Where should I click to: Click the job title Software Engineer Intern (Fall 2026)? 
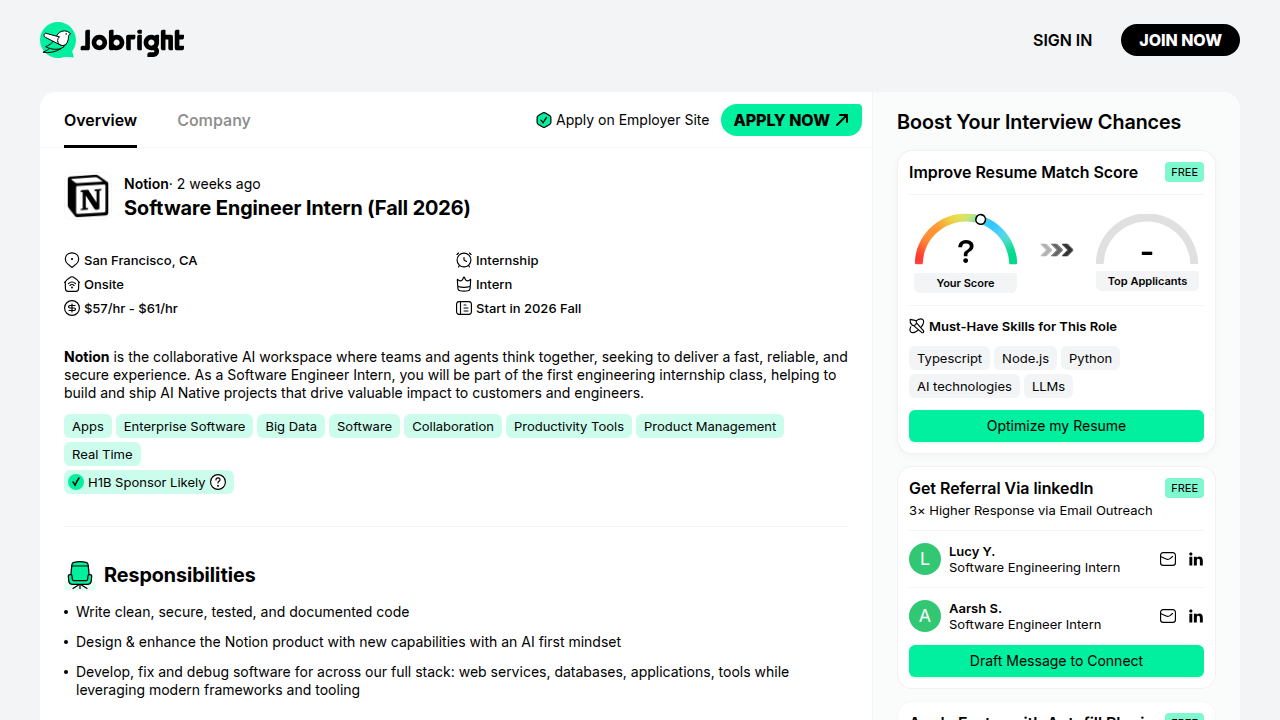[297, 208]
